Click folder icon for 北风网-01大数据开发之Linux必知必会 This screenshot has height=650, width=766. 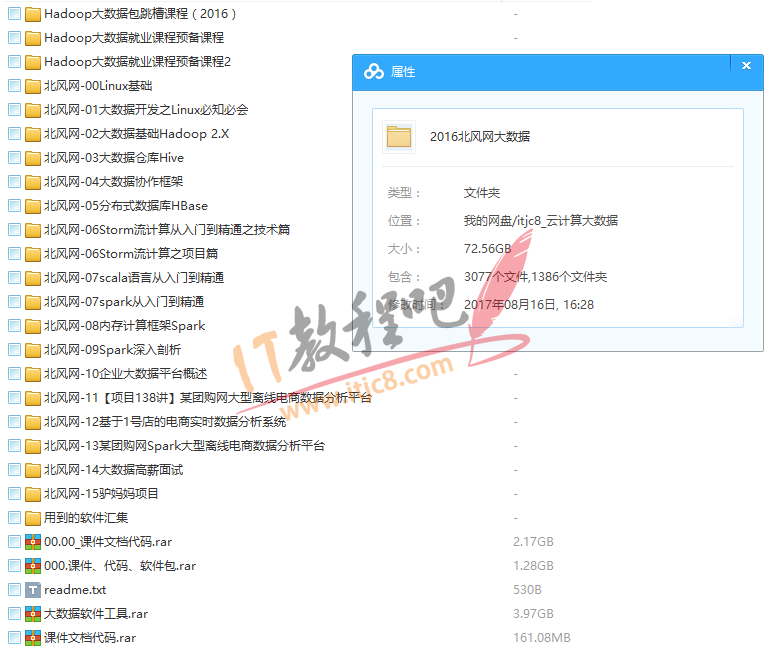pyautogui.click(x=33, y=110)
